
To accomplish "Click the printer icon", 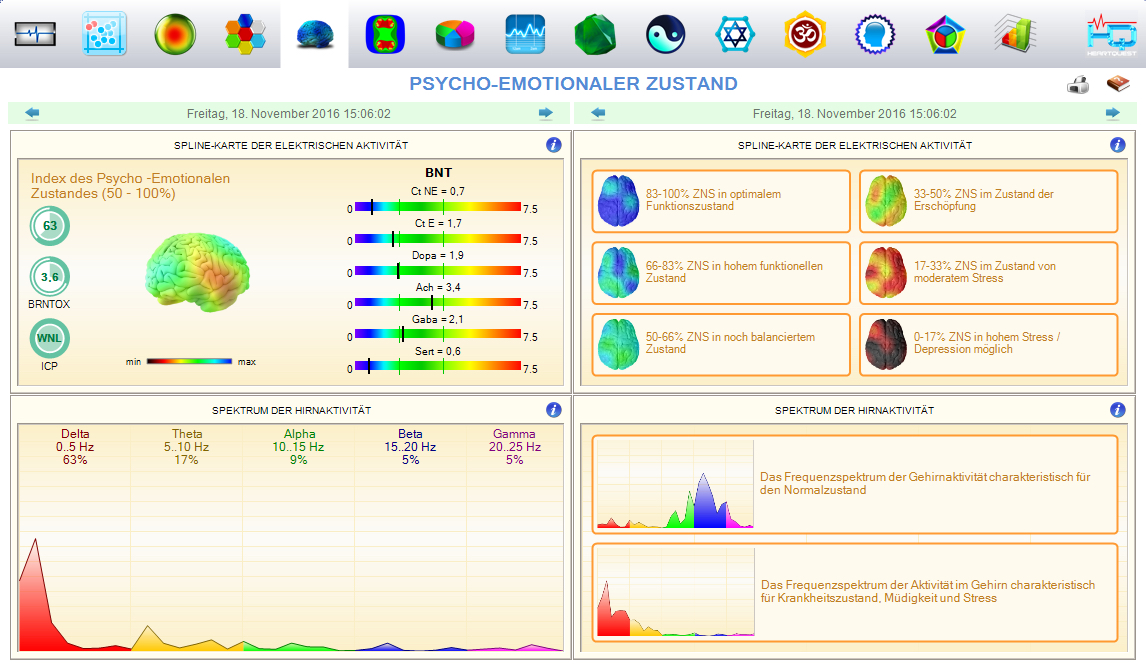I will [1078, 85].
